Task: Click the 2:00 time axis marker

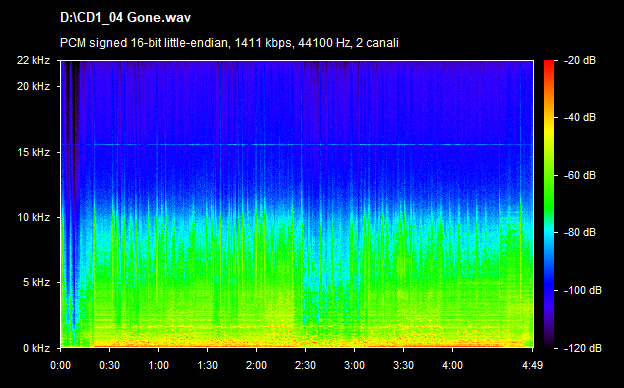Action: pos(256,365)
